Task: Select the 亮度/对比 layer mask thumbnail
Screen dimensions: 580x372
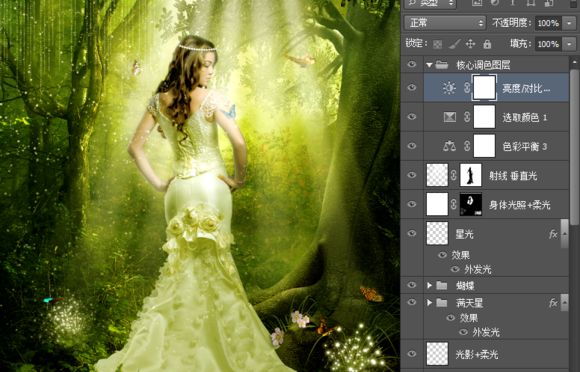Action: (485, 88)
